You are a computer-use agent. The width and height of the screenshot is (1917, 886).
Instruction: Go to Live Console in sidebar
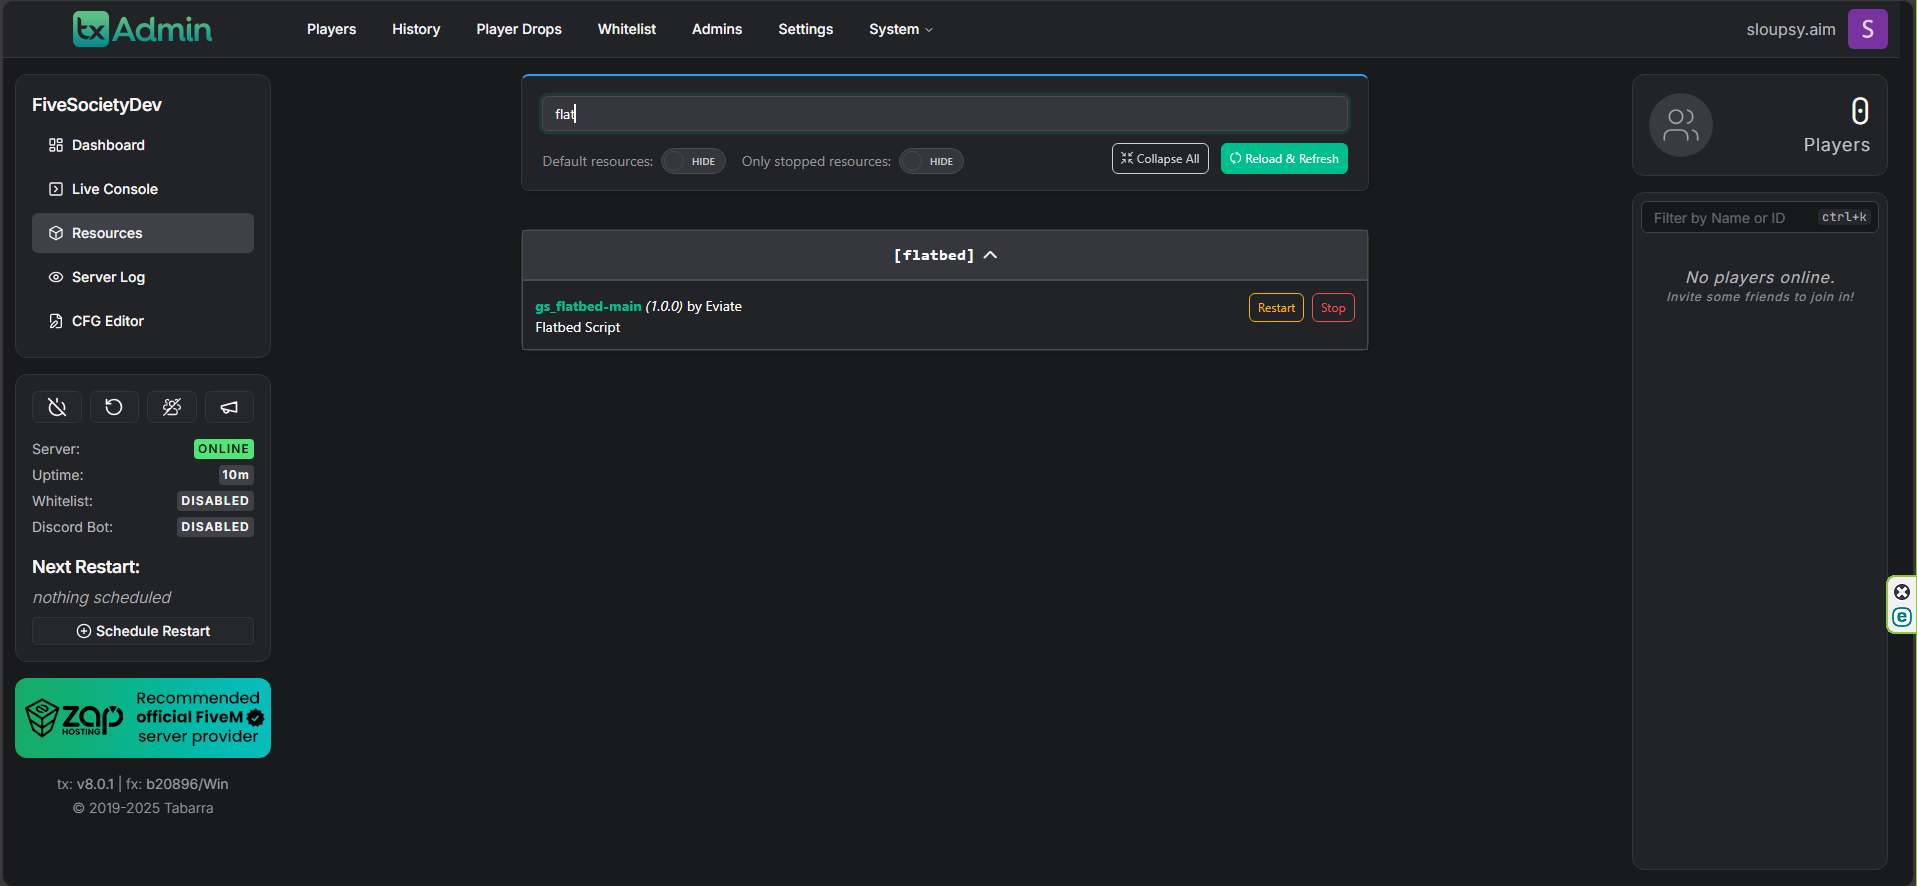click(114, 189)
